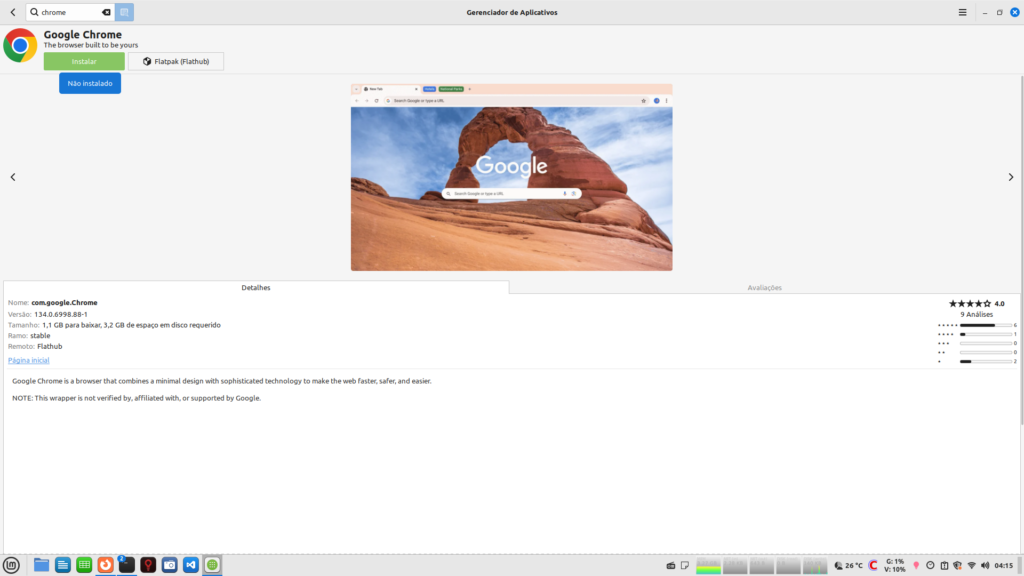Viewport: 1024px width, 576px height.
Task: Open the volume control in system tray
Action: click(987, 566)
